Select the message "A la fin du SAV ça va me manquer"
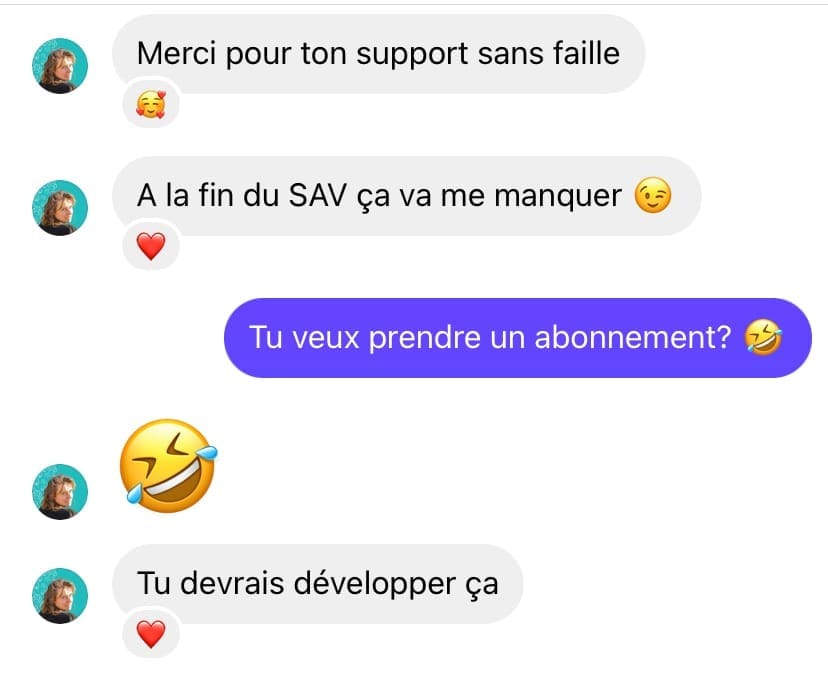This screenshot has height=676, width=828. (x=407, y=196)
